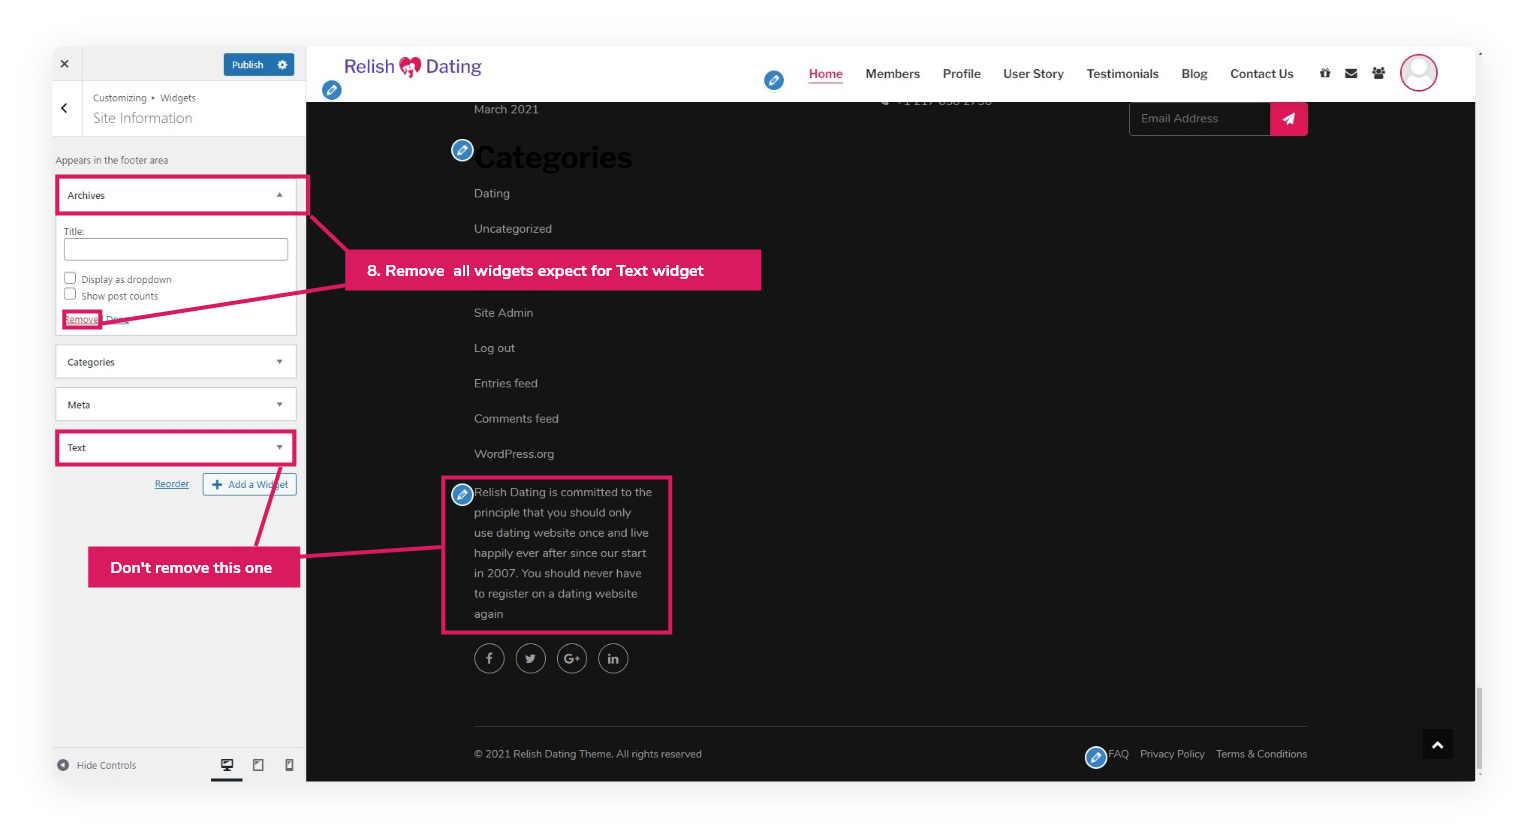Click the Terms & Conditions footer link
This screenshot has height=840, width=1535.
[x=1262, y=754]
